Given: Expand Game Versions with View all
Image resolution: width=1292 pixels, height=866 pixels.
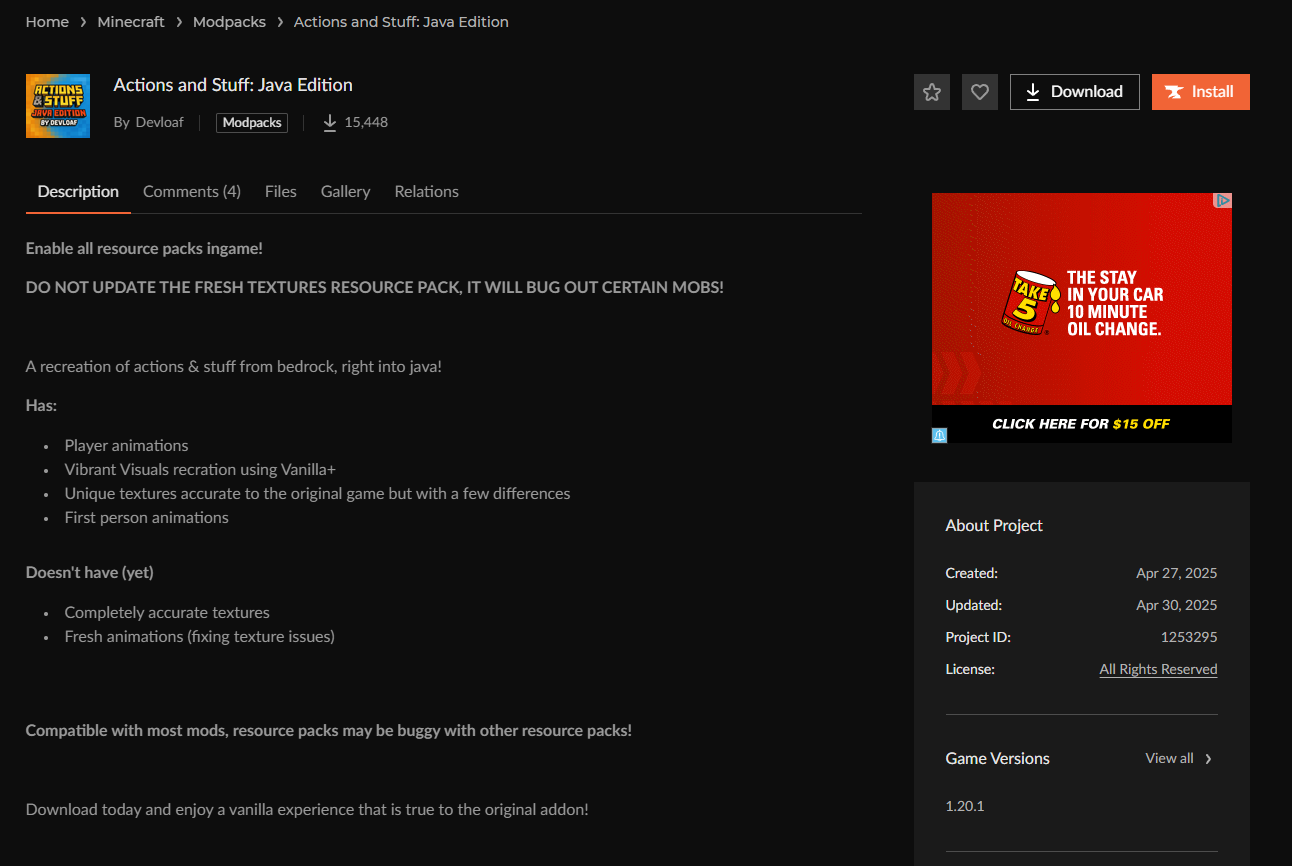Looking at the screenshot, I should point(1178,758).
